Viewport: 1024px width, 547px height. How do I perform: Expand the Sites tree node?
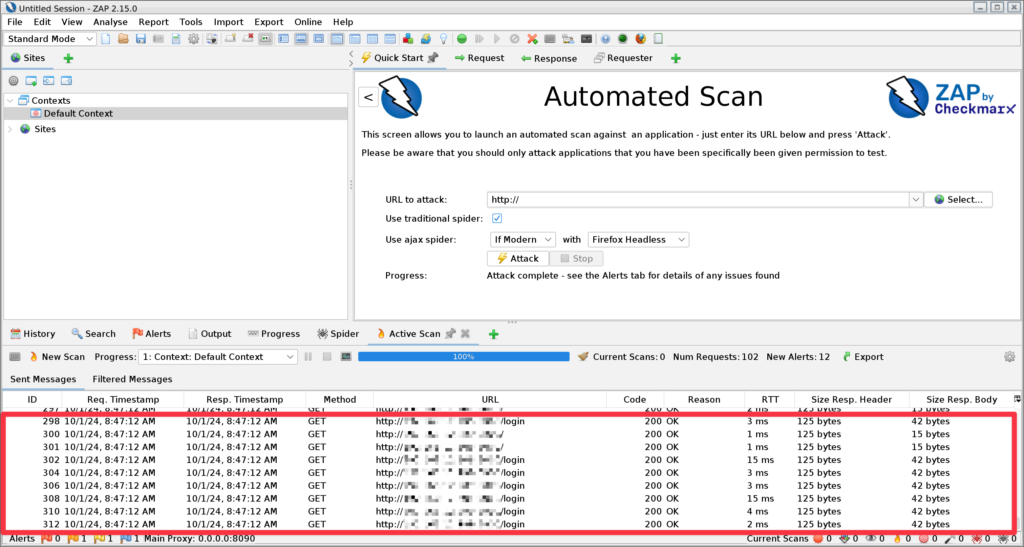coord(10,129)
